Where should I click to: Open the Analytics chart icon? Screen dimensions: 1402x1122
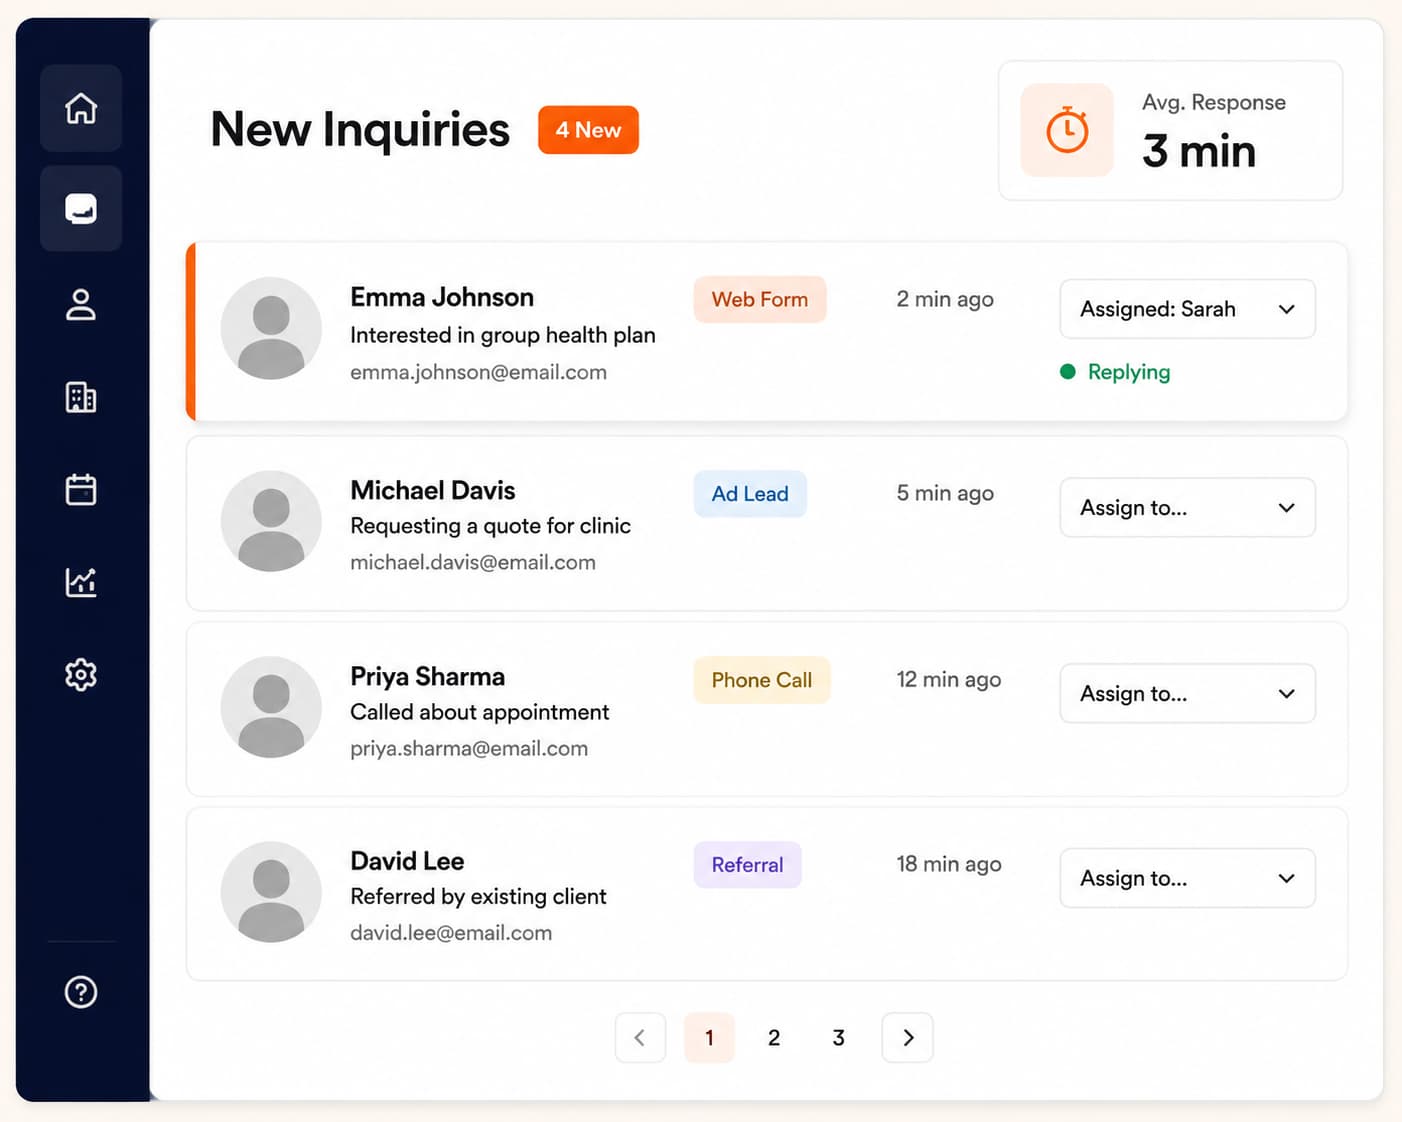click(81, 582)
